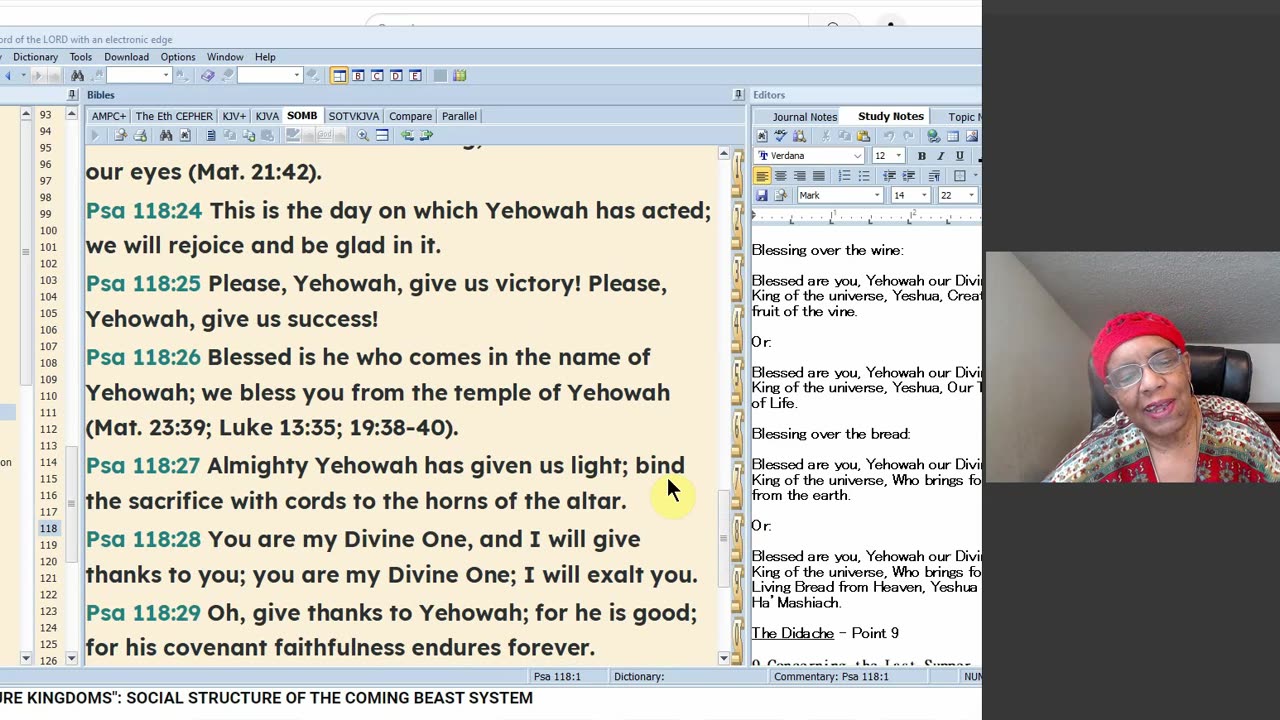Pin the Bibles panel
This screenshot has height=720, width=1280.
[x=738, y=95]
